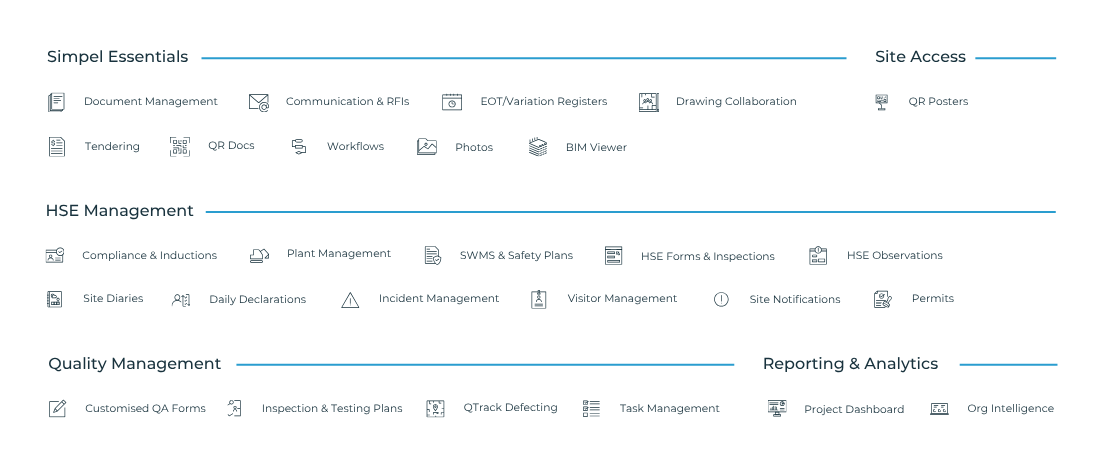Viewport: 1106px width, 470px height.
Task: Open Inspection & Testing Plans link
Action: tap(332, 409)
